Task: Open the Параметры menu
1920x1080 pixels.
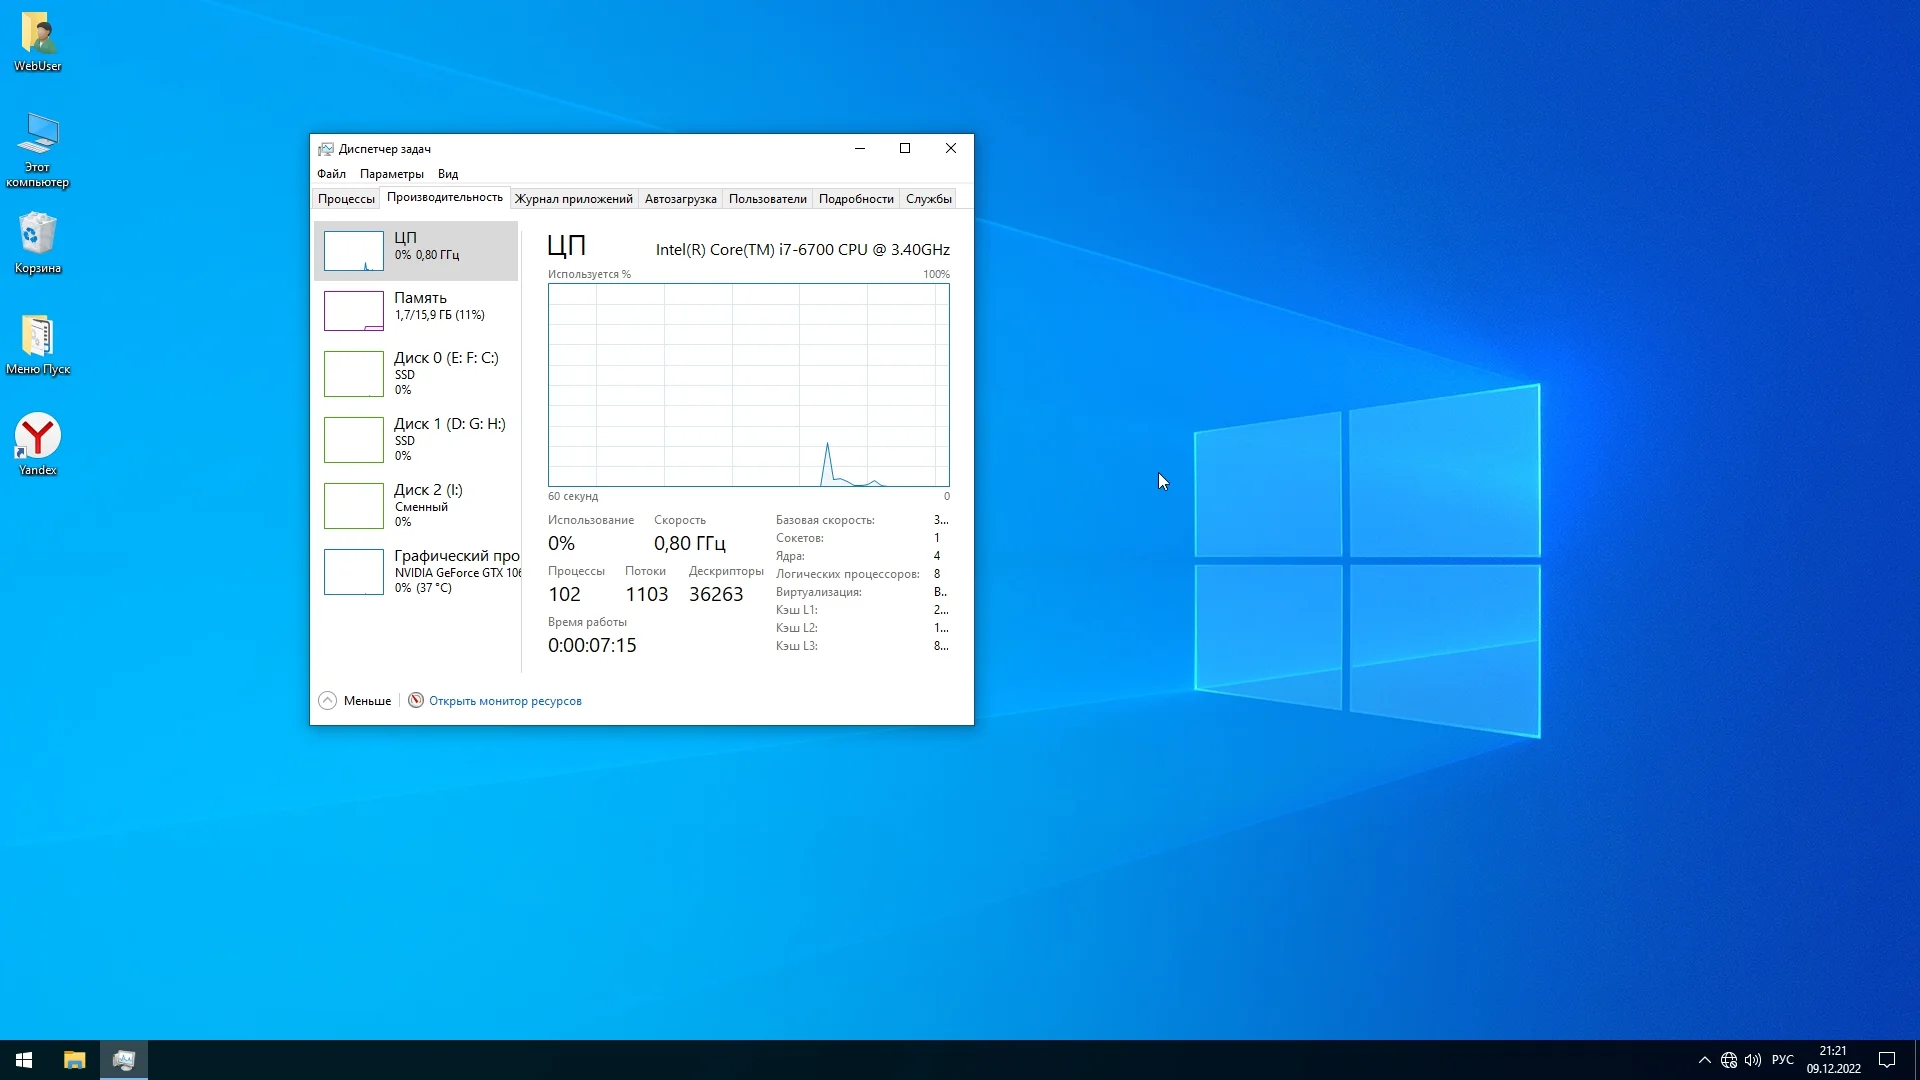Action: (391, 174)
